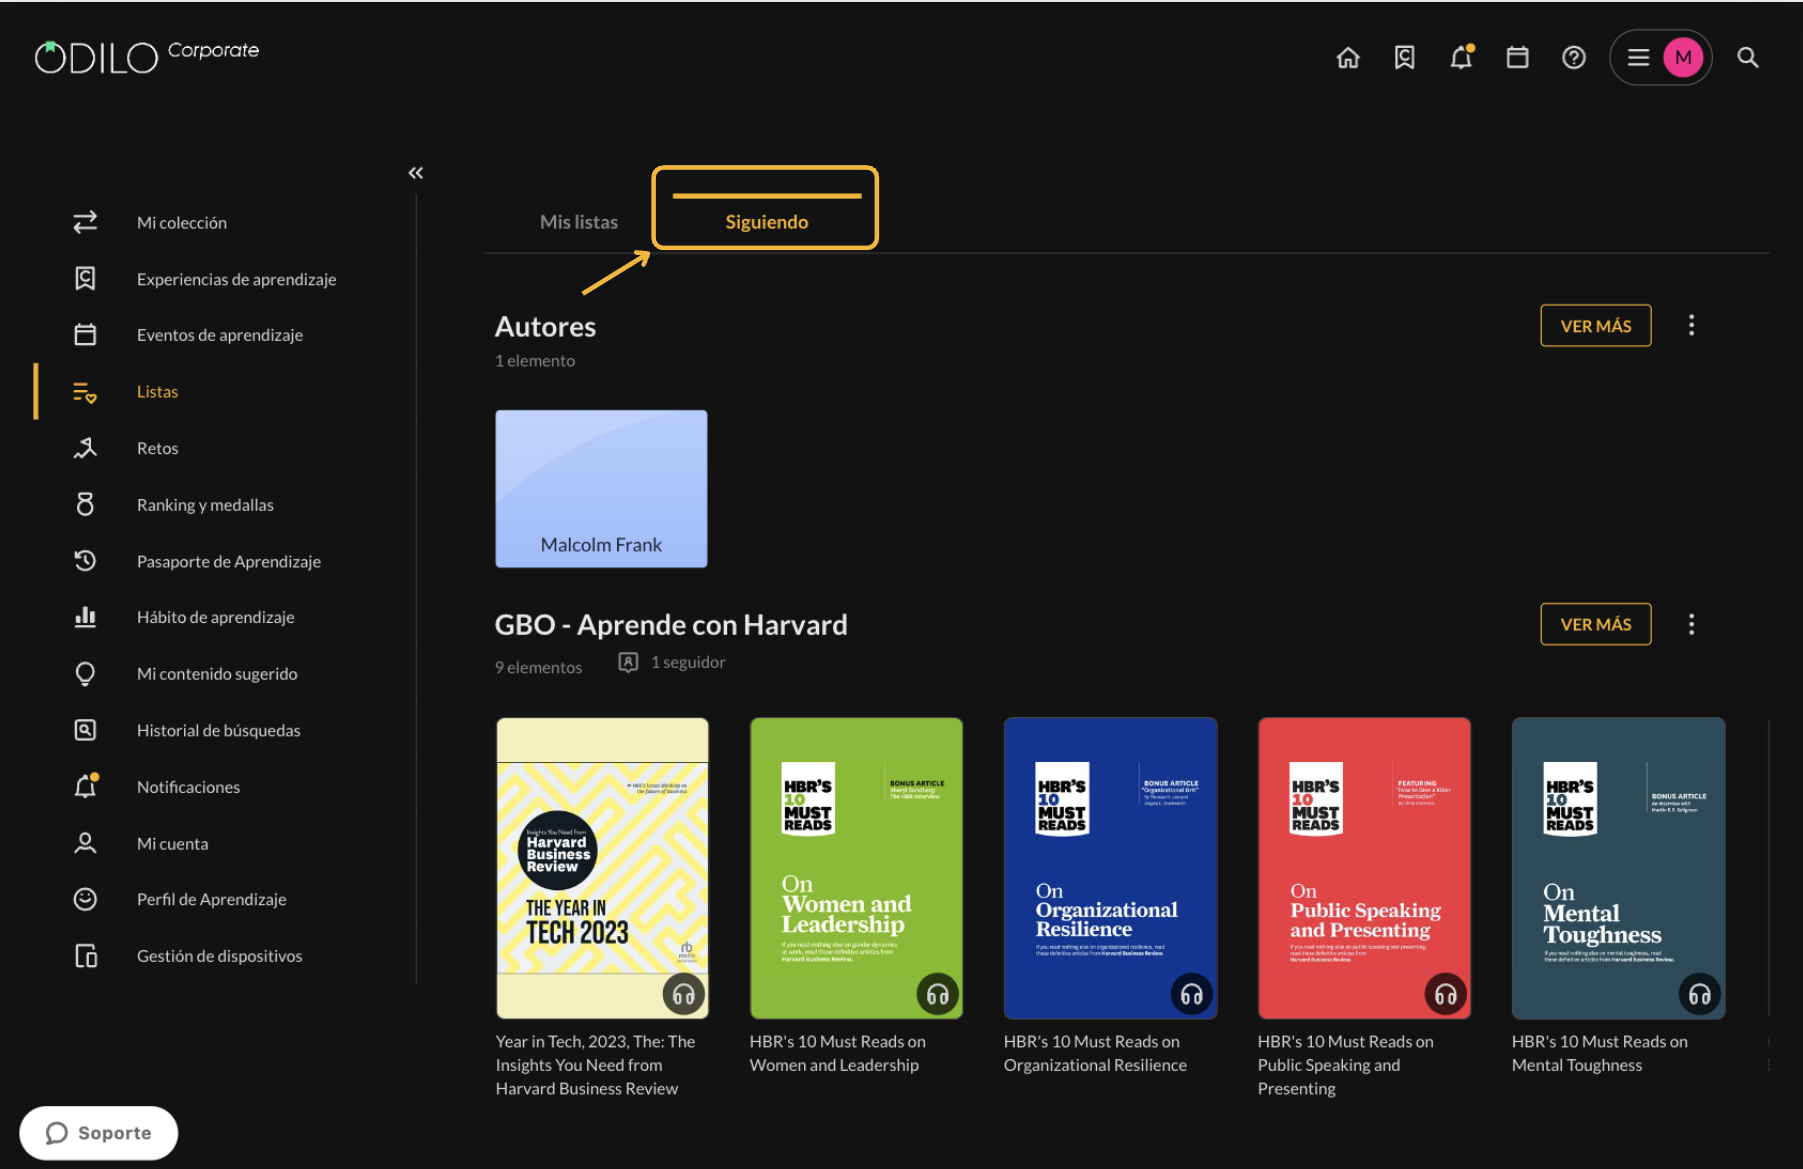Screen dimensions: 1803x1169
Task: Switch to the Mis listas tab
Action: point(579,222)
